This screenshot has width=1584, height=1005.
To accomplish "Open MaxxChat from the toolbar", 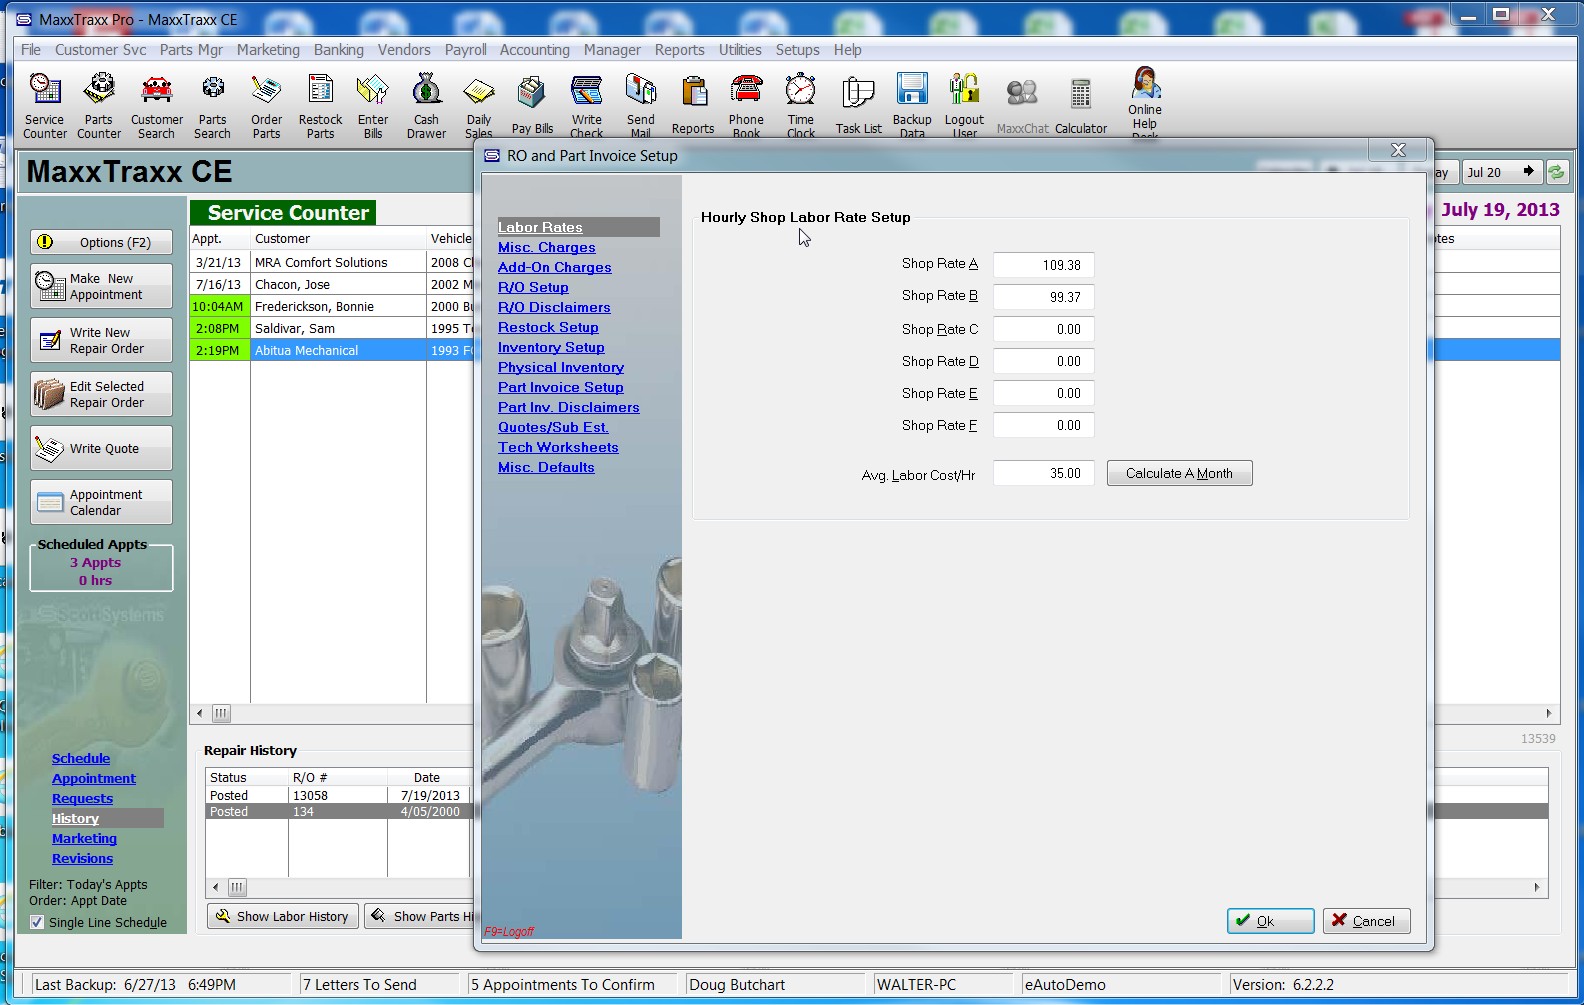I will click(1022, 105).
